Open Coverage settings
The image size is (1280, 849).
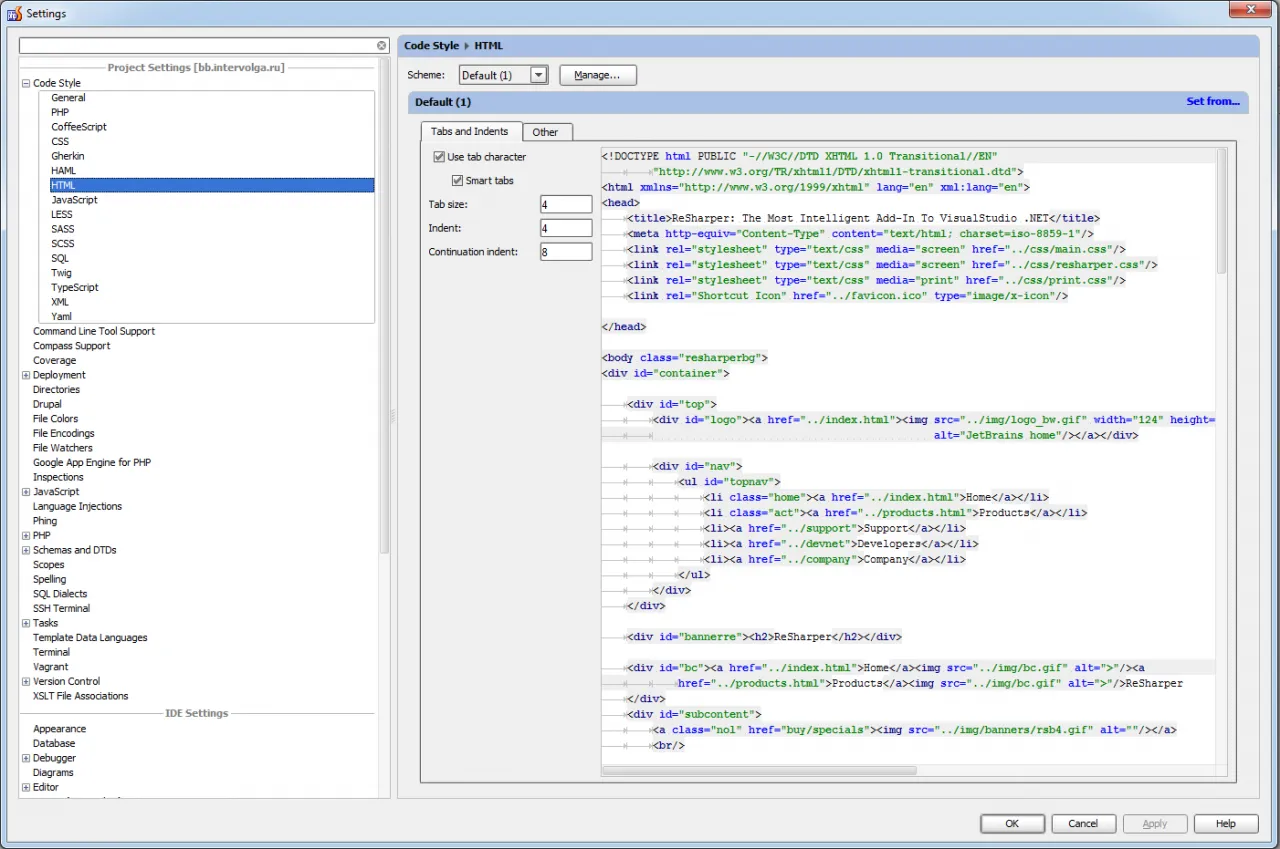coord(54,361)
